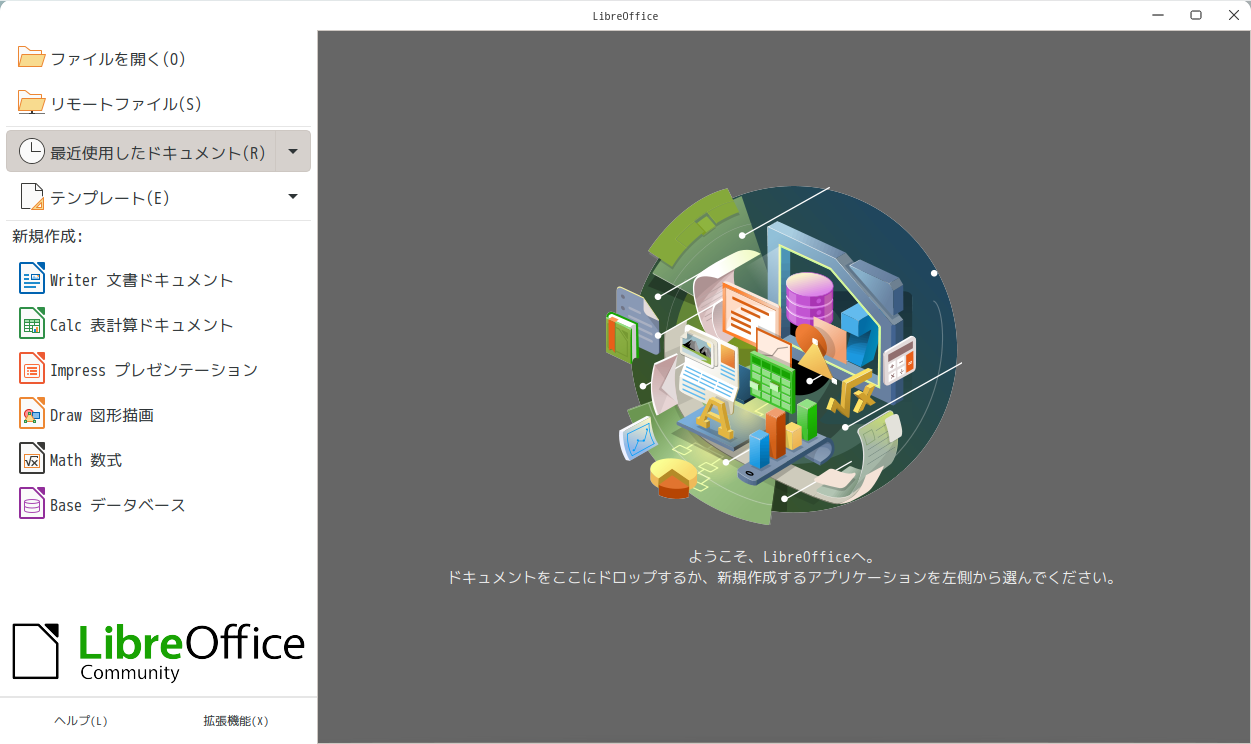1251x744 pixels.
Task: Click the recent documents clock icon
Action: coord(32,151)
